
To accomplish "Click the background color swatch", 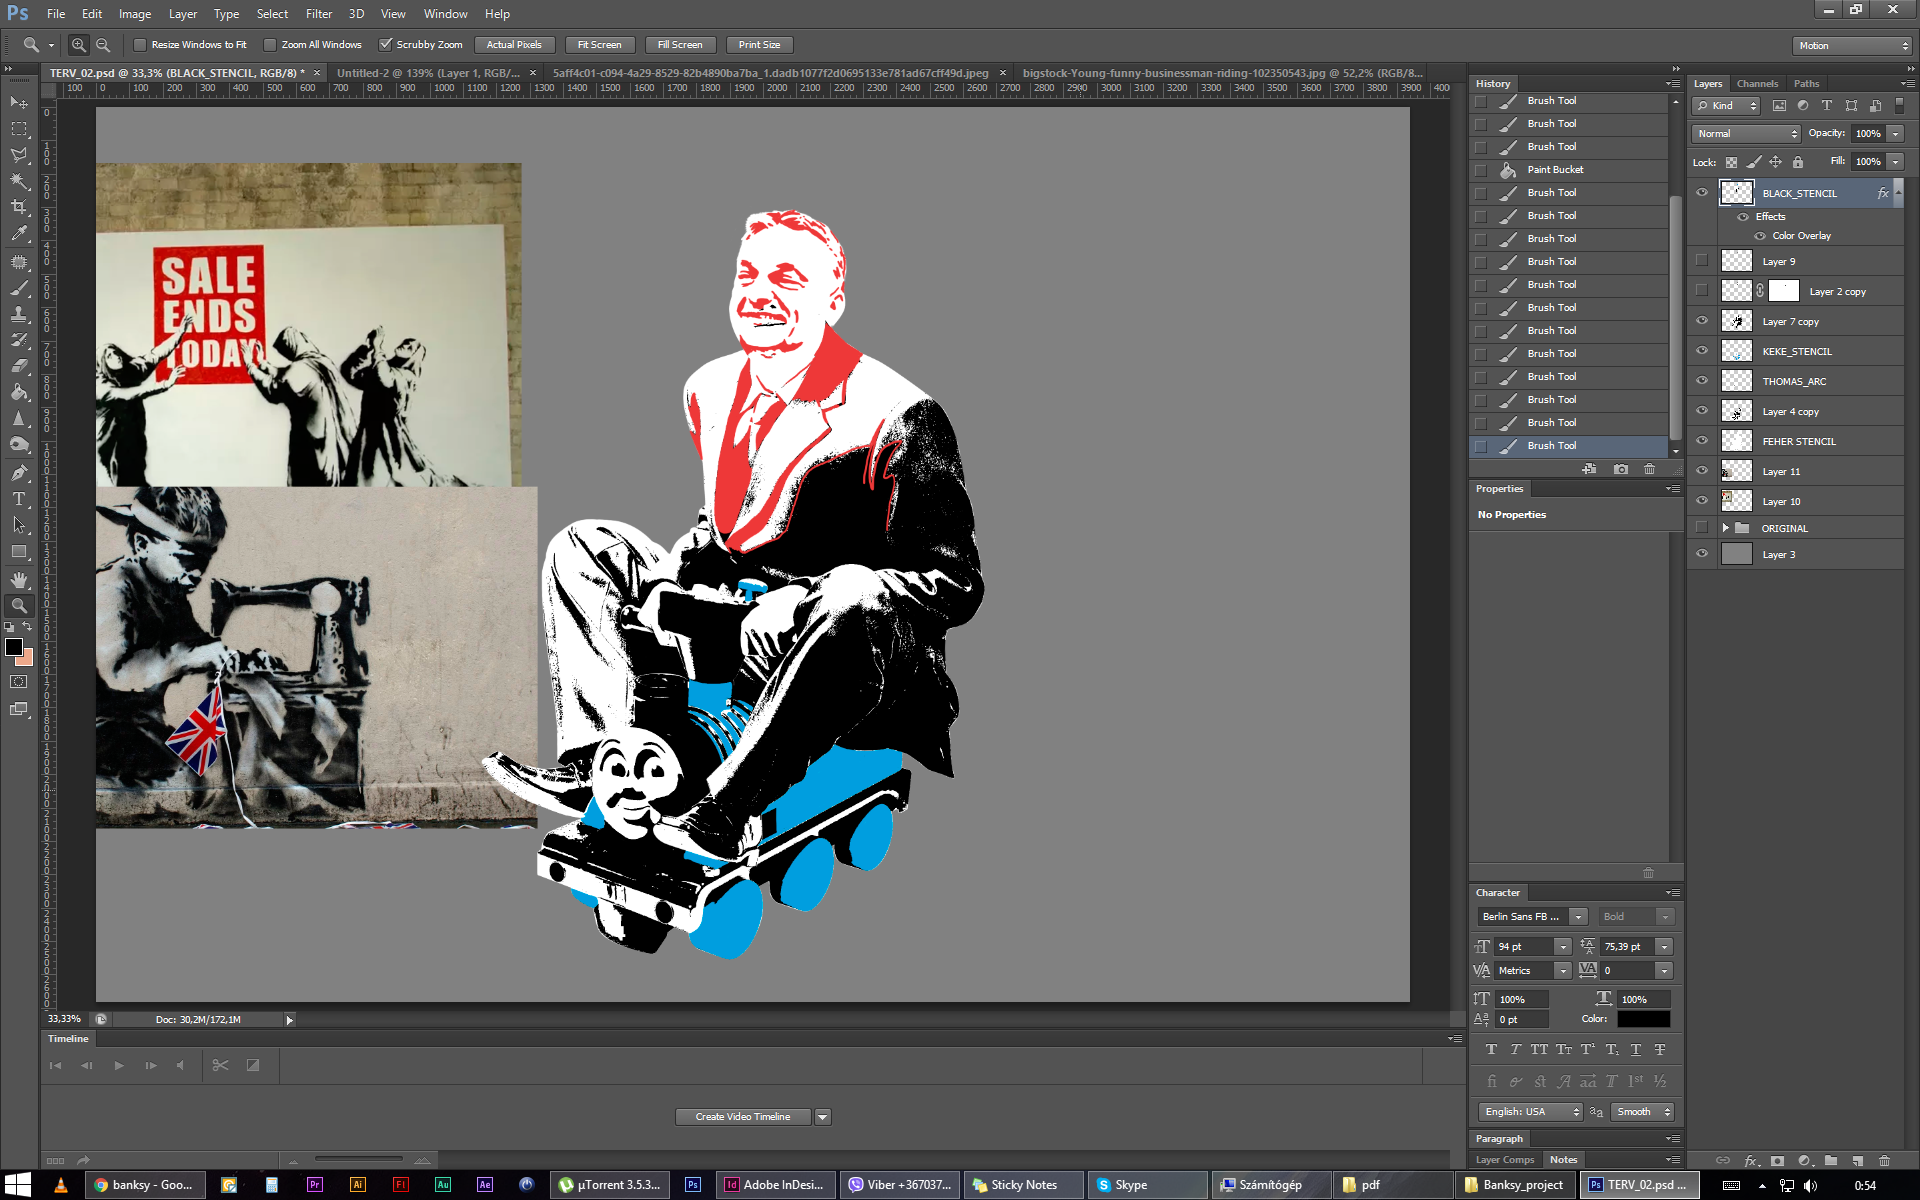I will [x=25, y=658].
